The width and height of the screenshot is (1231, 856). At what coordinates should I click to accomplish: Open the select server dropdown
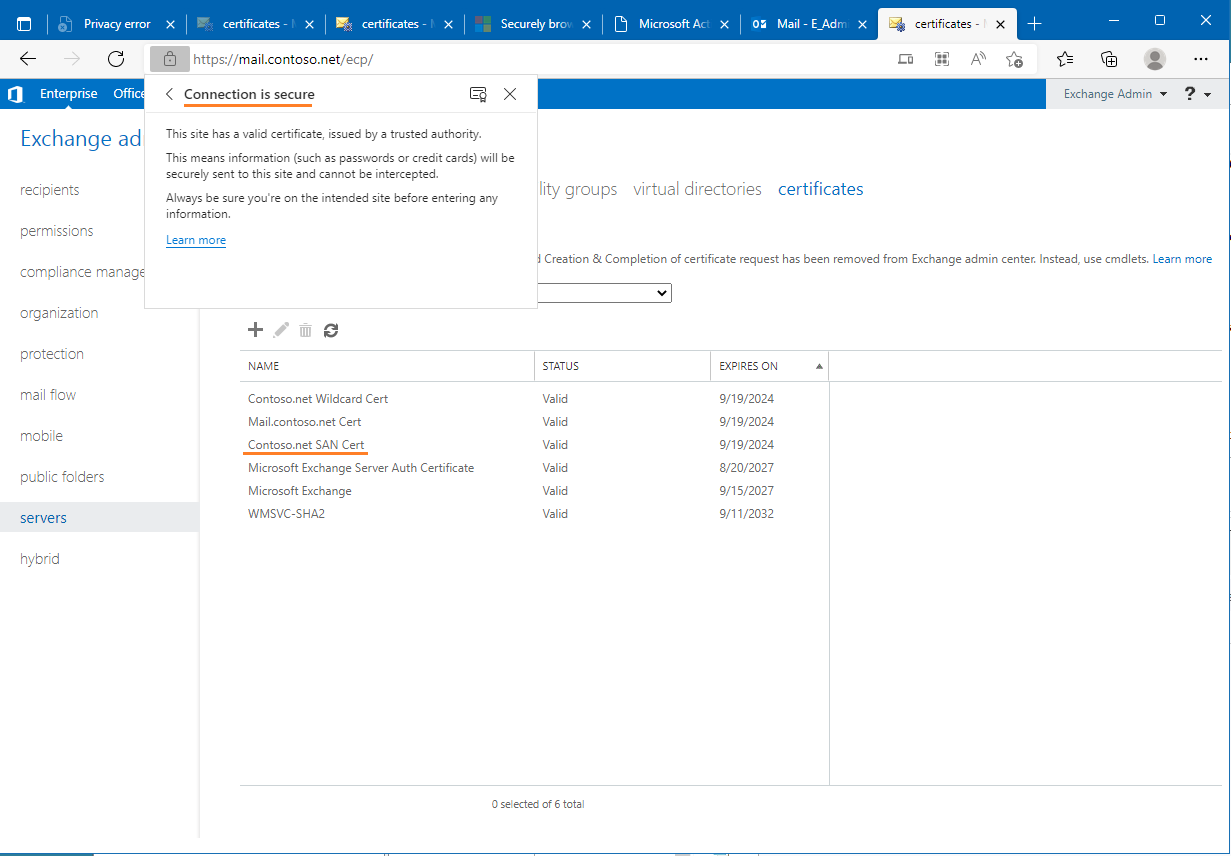(x=604, y=293)
